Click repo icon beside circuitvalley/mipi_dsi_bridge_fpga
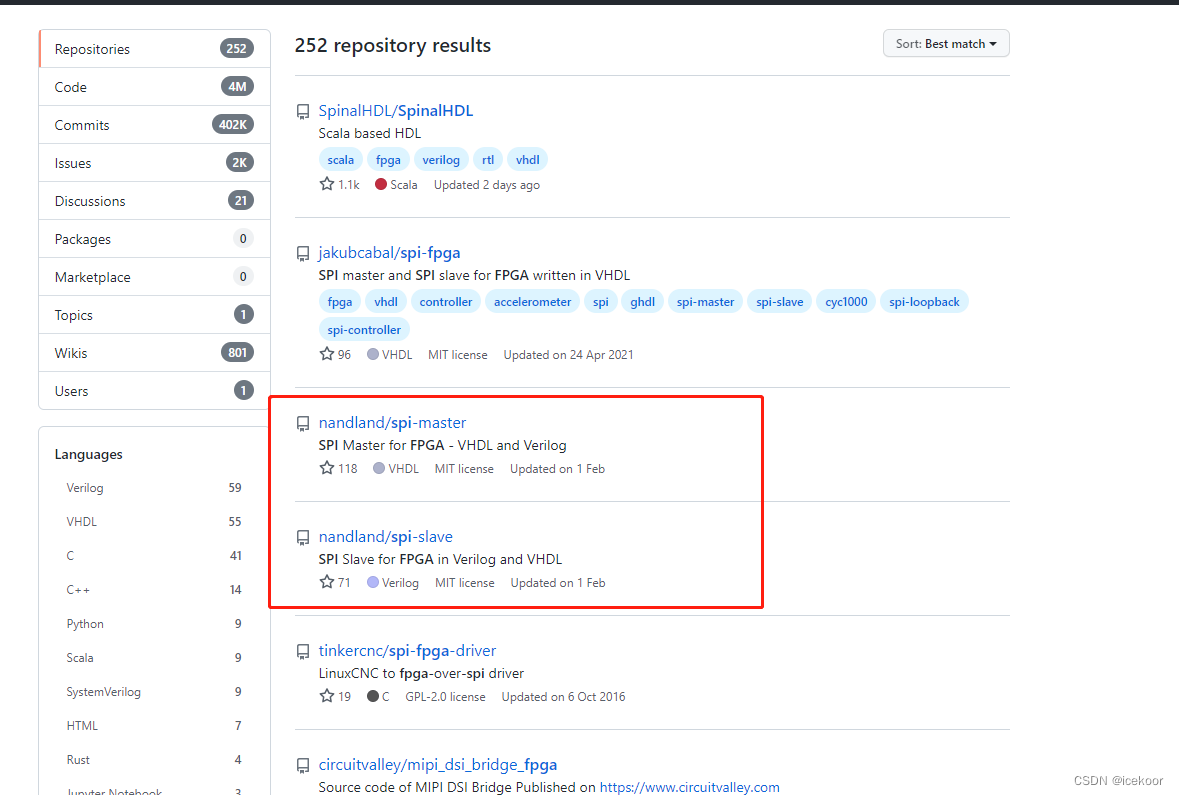Viewport: 1179px width, 795px height. (303, 766)
